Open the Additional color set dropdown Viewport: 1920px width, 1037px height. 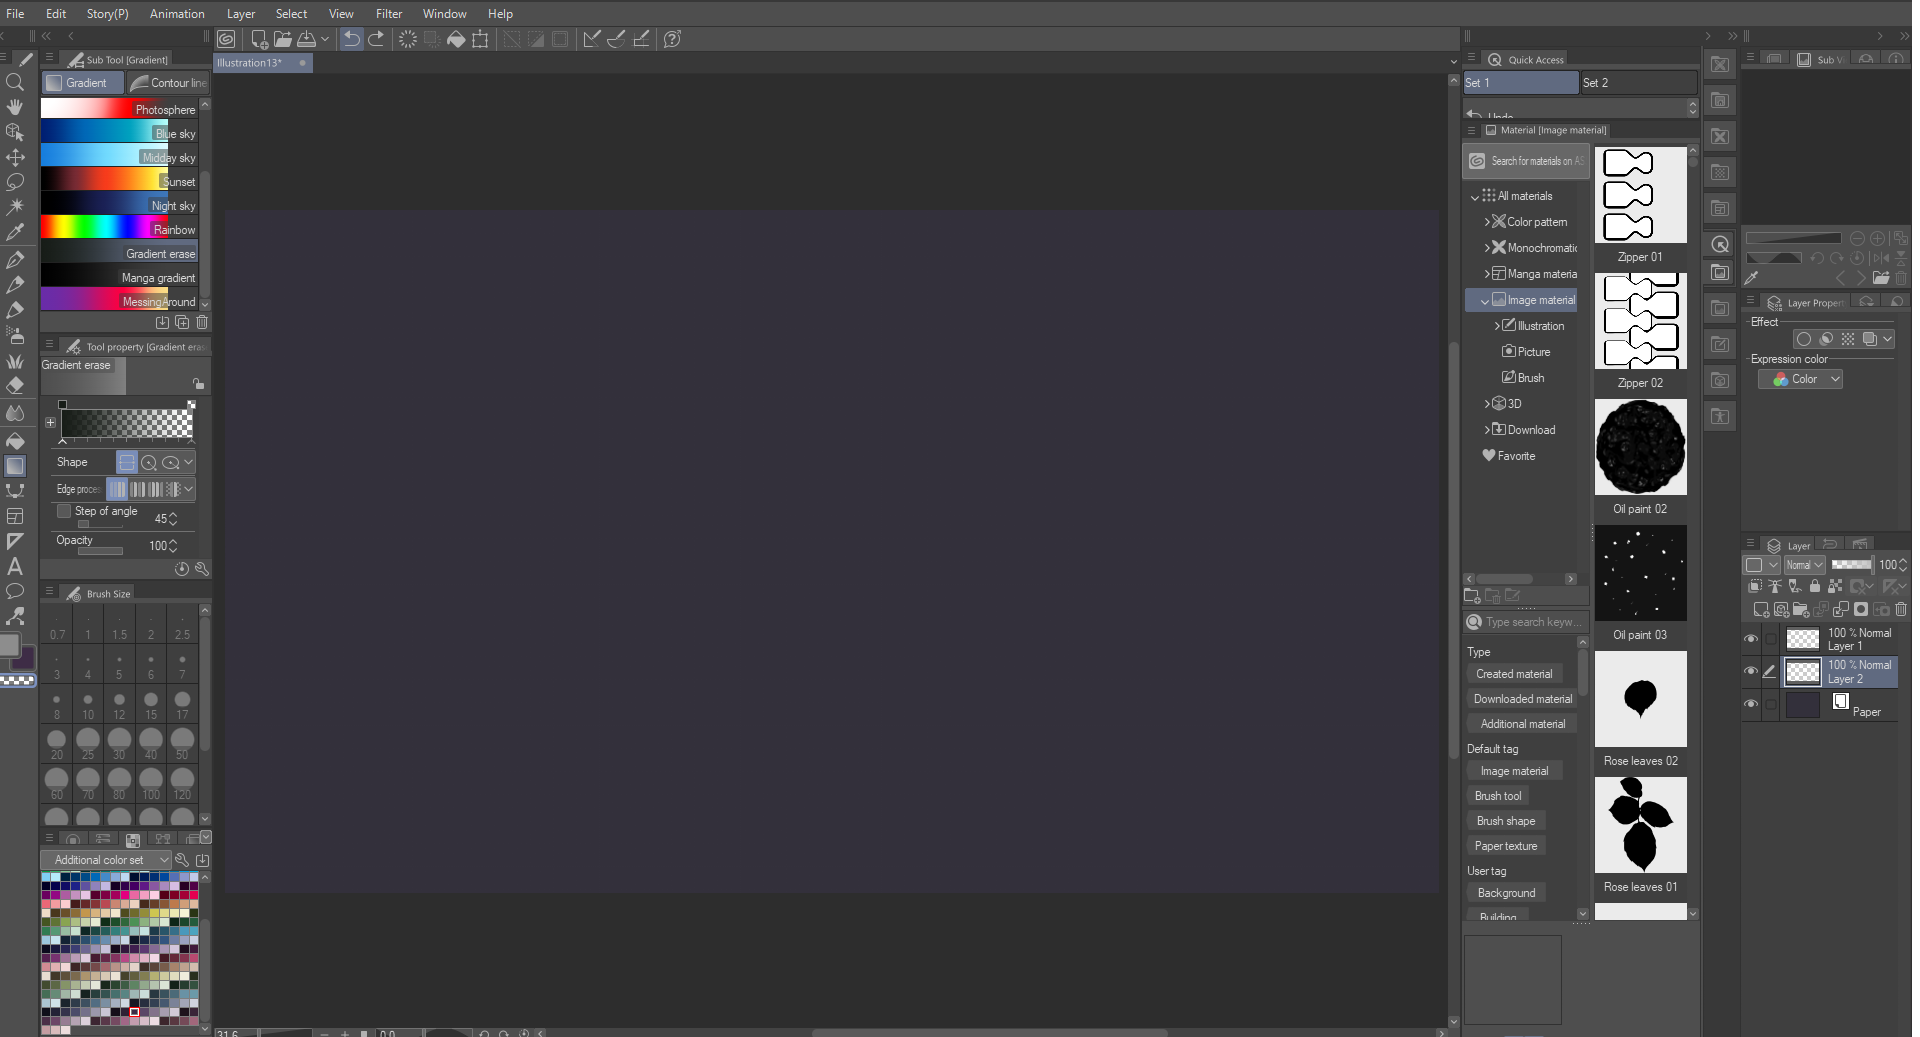[106, 860]
